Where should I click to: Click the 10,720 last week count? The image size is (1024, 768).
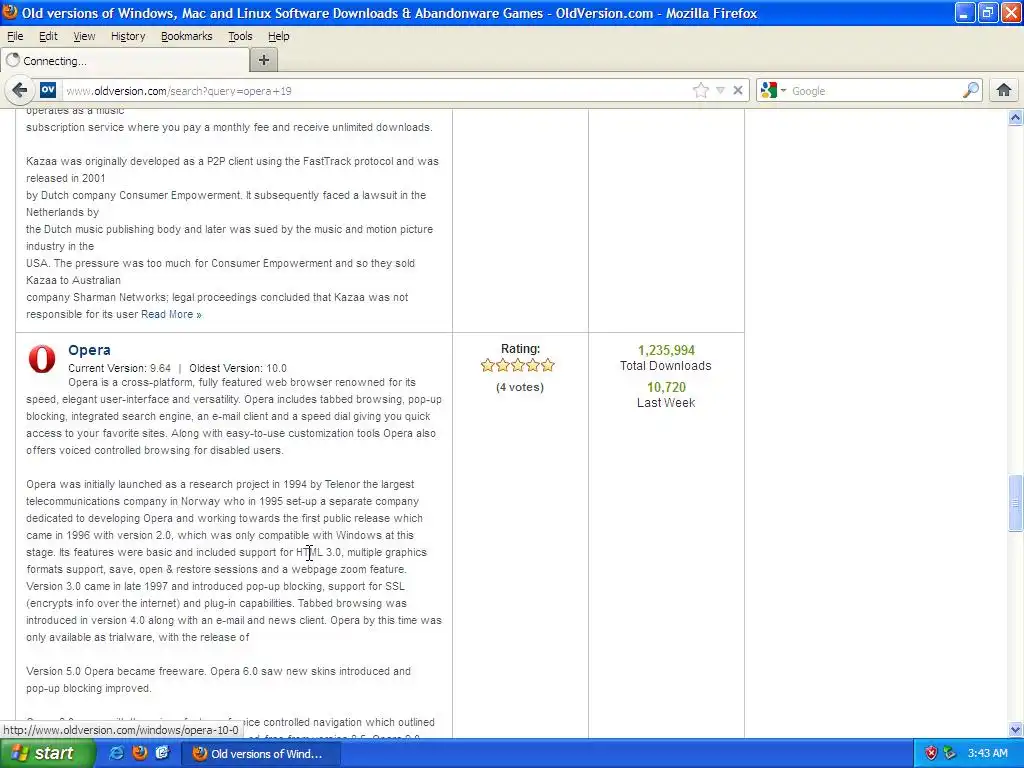tap(666, 387)
